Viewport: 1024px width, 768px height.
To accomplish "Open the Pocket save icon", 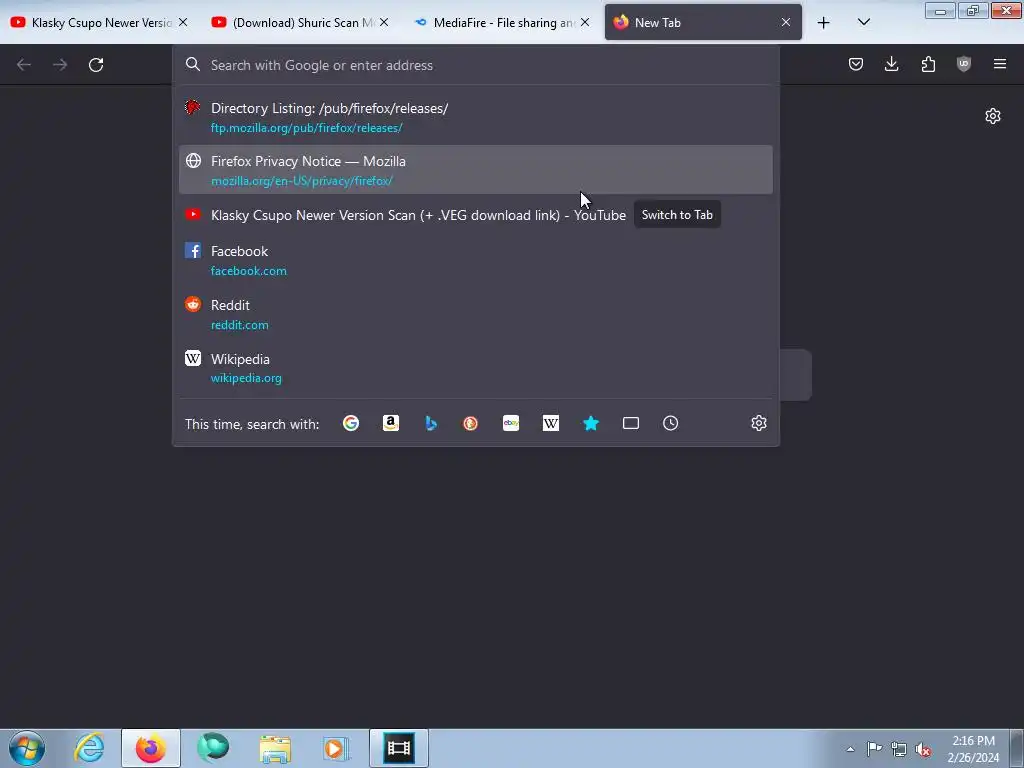I will click(856, 64).
